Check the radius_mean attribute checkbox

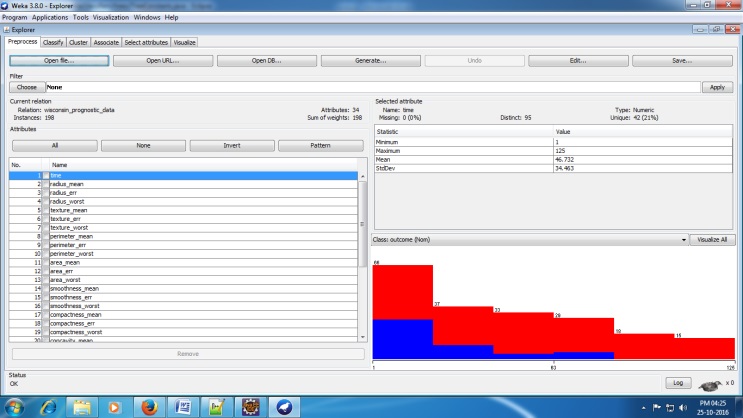pyautogui.click(x=45, y=185)
